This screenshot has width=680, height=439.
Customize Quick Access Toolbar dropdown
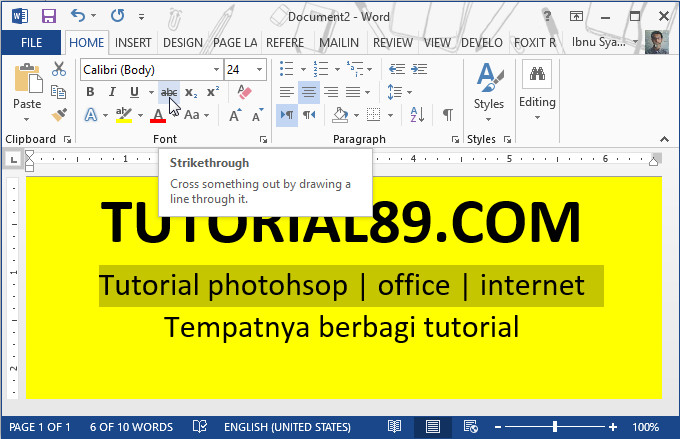[x=141, y=17]
